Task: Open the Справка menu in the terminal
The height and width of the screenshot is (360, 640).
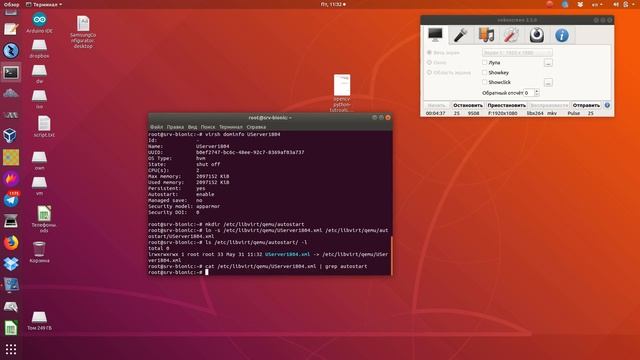Action: (x=256, y=127)
